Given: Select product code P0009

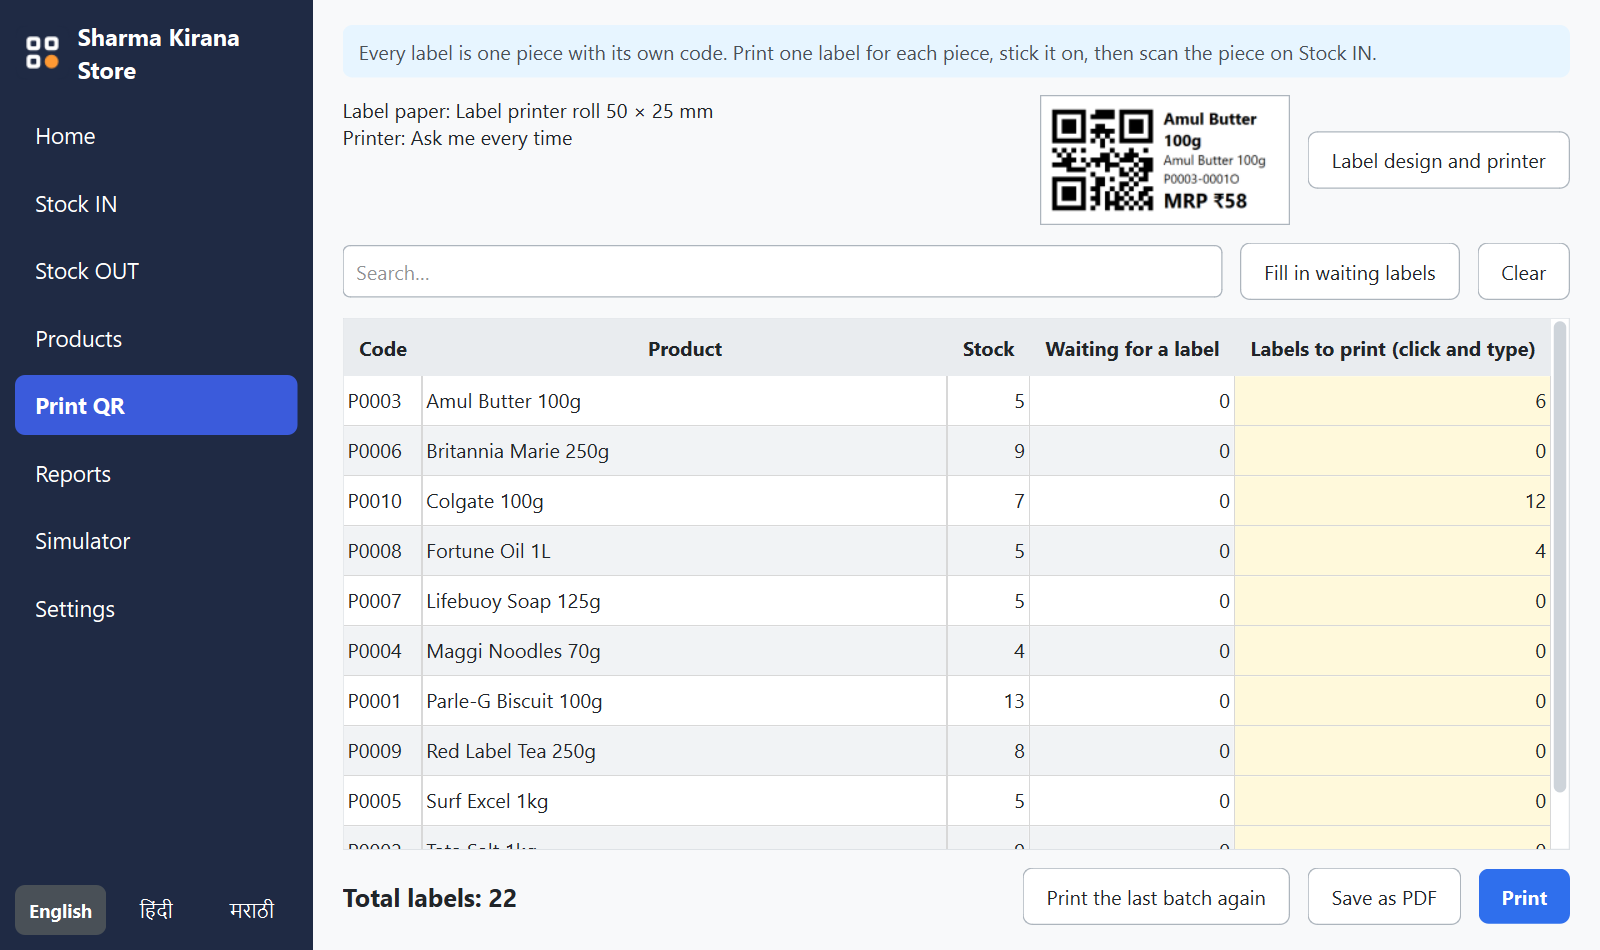Looking at the screenshot, I should pyautogui.click(x=375, y=751).
